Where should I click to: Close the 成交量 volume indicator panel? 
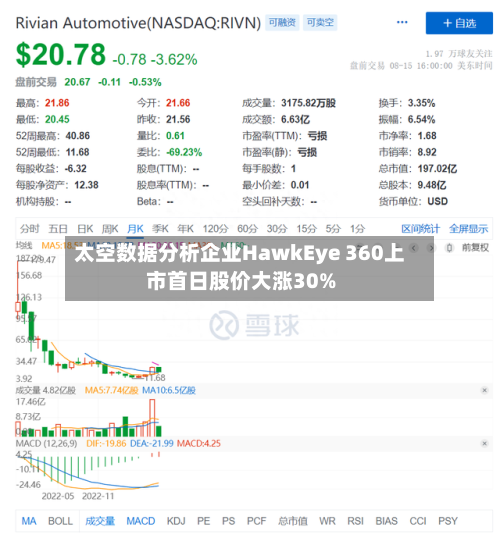(484, 390)
